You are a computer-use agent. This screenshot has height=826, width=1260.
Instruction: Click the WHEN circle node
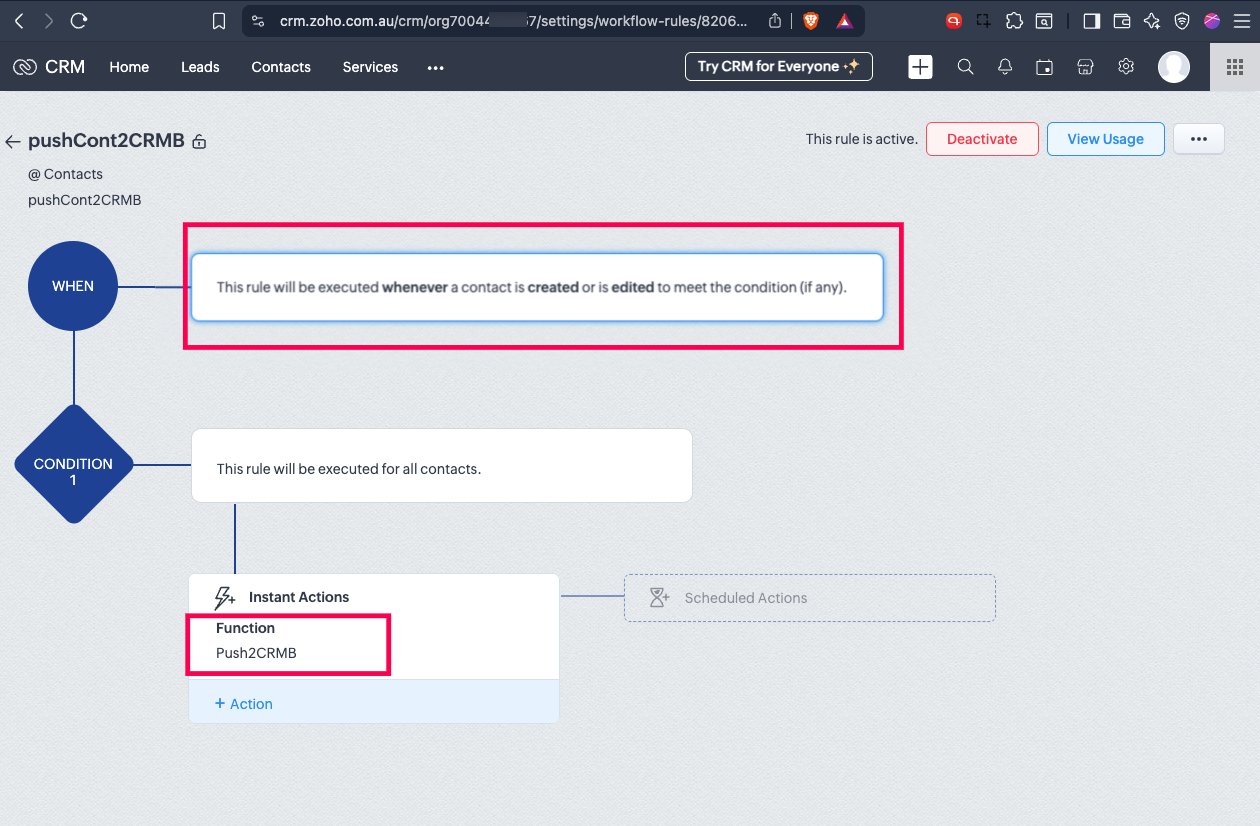pos(73,286)
